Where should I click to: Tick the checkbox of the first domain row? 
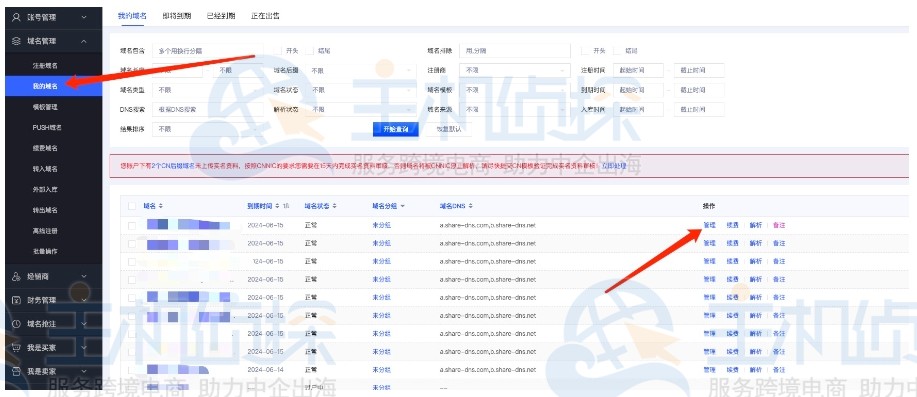pos(132,225)
